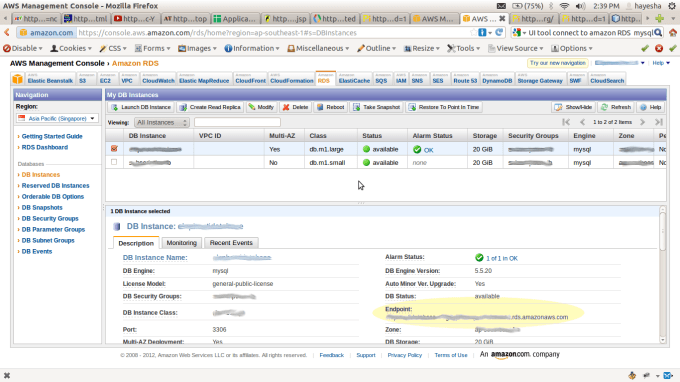Open the Viewing All Instances dropdown
This screenshot has height=382, width=680.
click(x=161, y=123)
